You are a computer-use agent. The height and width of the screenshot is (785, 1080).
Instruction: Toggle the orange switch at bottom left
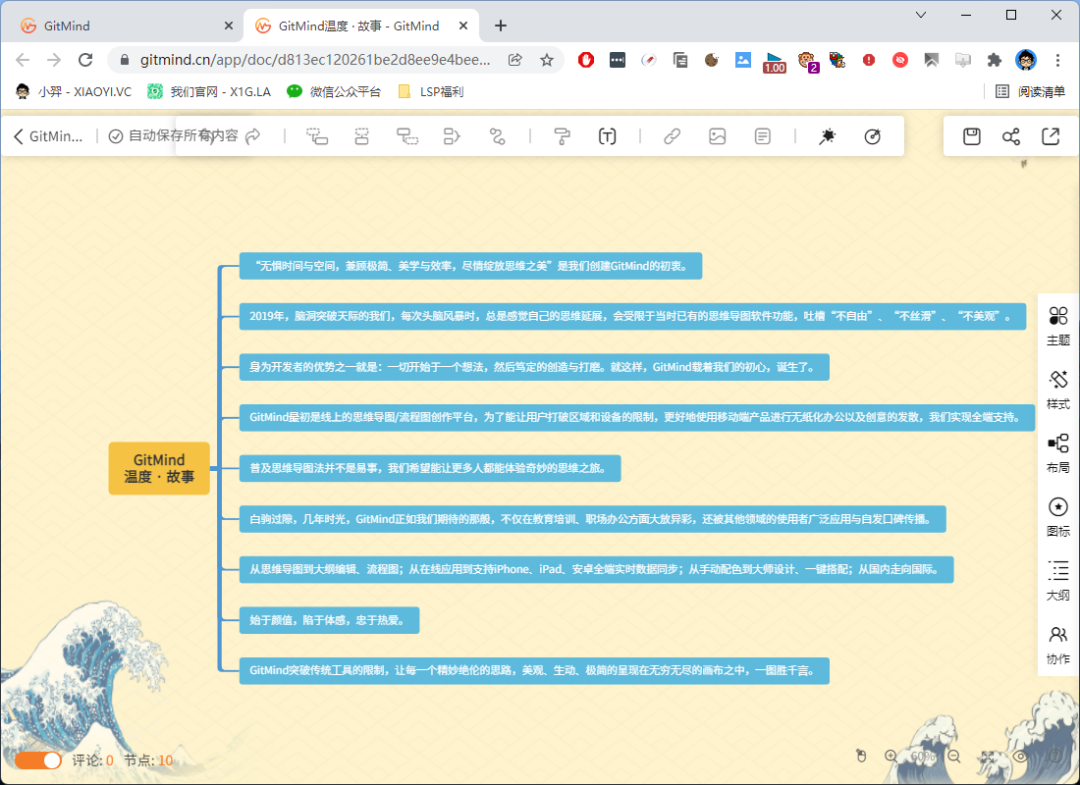[38, 760]
